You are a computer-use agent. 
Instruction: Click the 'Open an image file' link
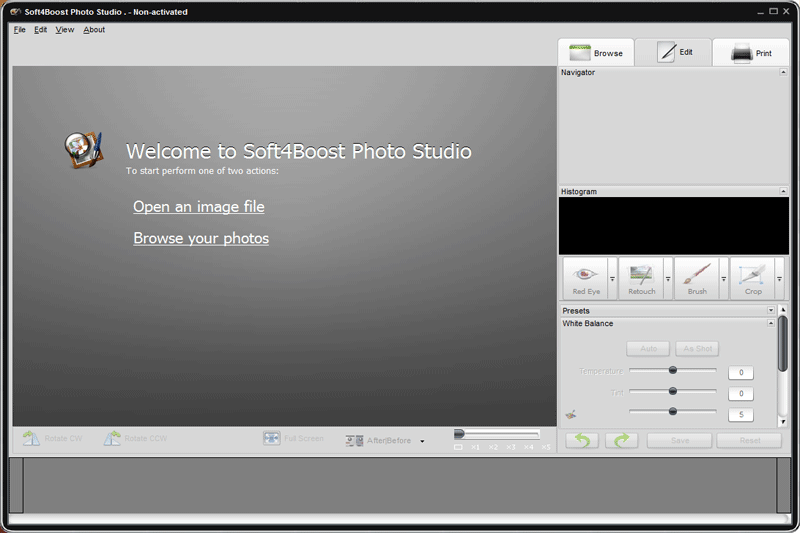[199, 207]
